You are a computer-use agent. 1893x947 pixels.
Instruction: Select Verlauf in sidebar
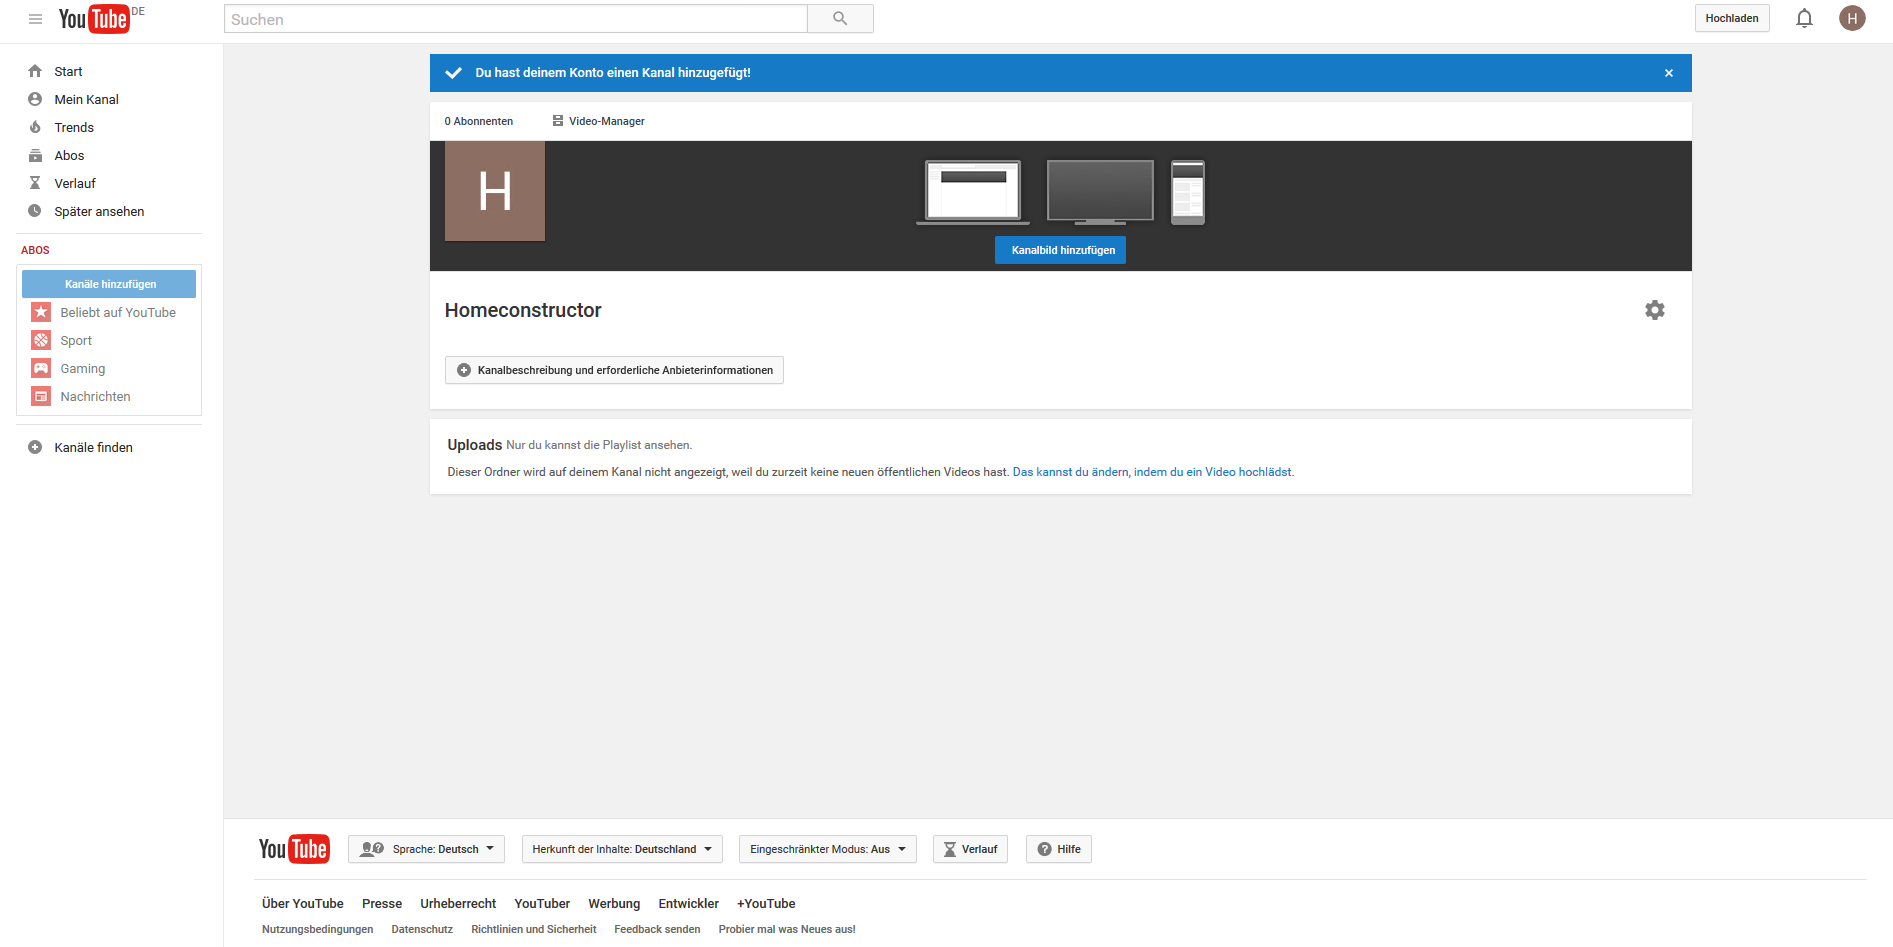click(75, 183)
